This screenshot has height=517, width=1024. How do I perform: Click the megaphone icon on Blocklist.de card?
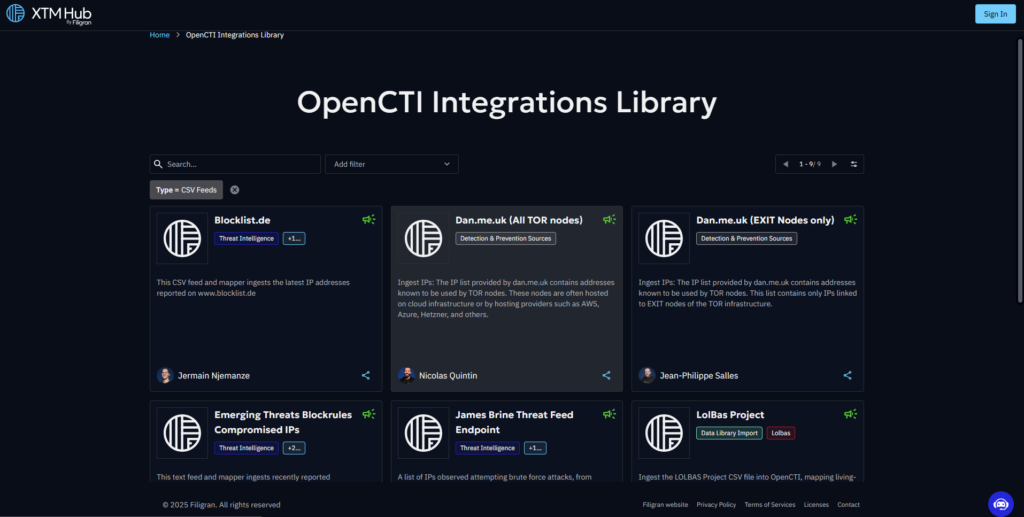click(369, 219)
